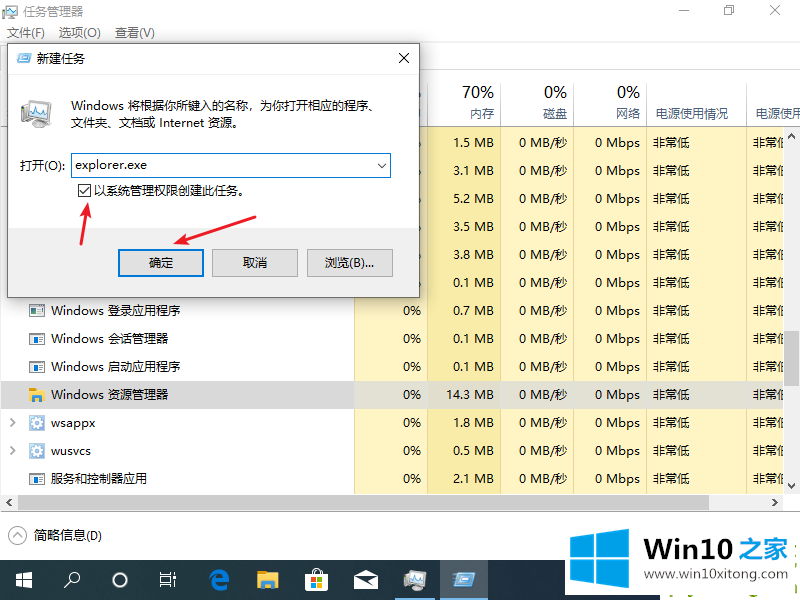This screenshot has height=600, width=800.
Task: Click the wusvcs gear icon
Action: (37, 451)
